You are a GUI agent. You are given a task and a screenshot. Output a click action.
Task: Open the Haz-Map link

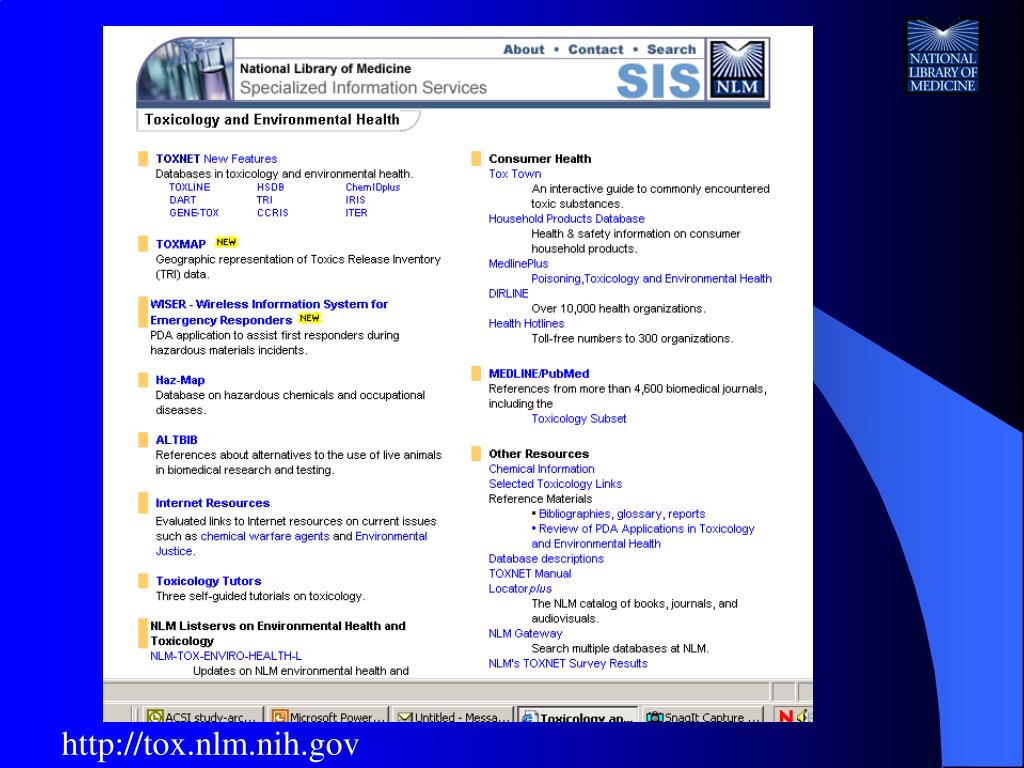tap(180, 380)
